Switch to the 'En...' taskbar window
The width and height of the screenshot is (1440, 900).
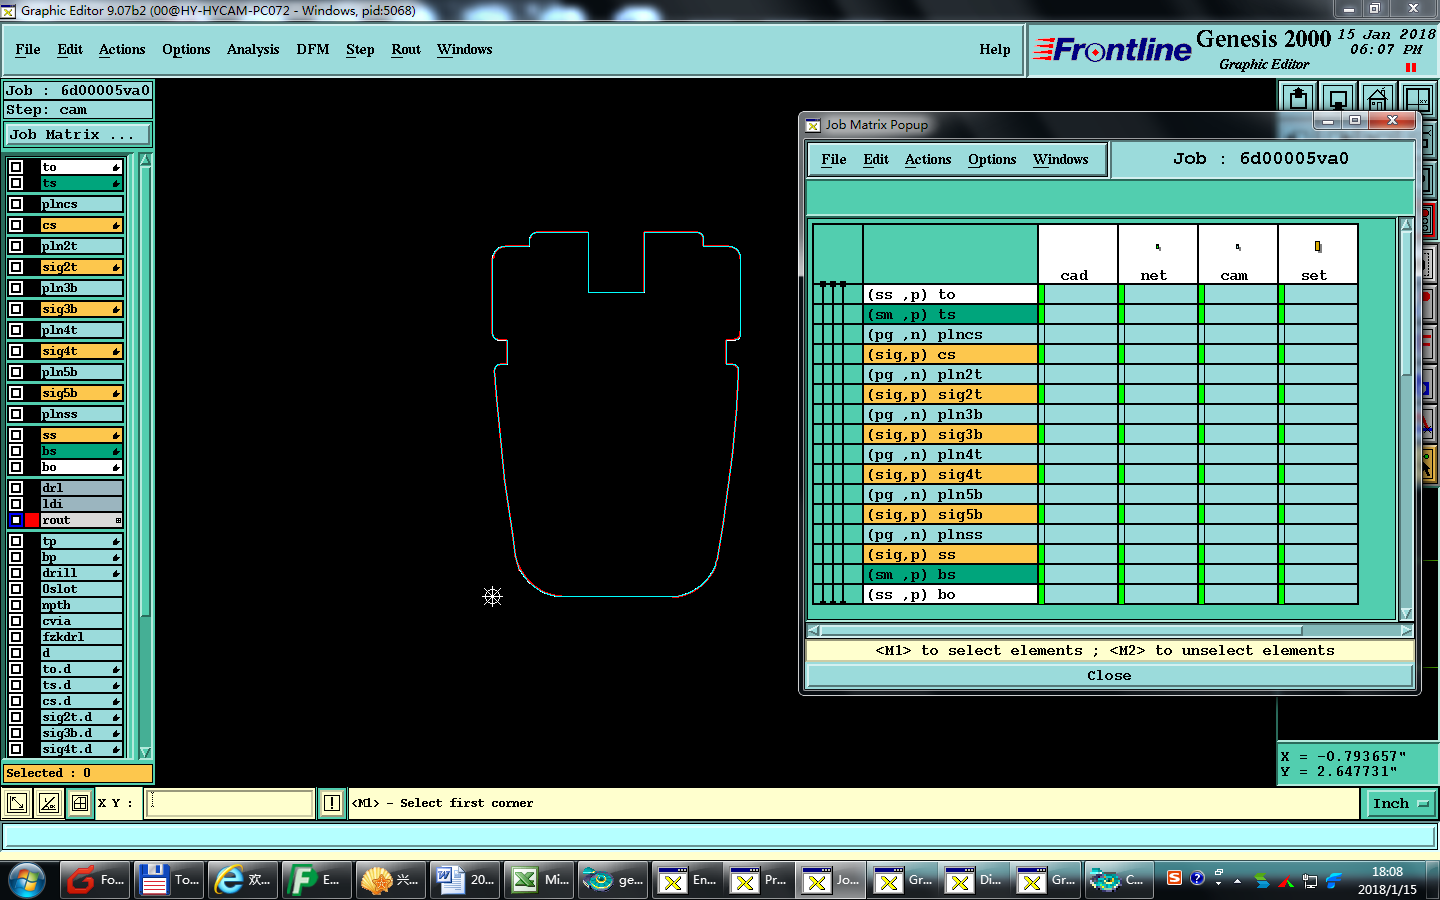685,880
